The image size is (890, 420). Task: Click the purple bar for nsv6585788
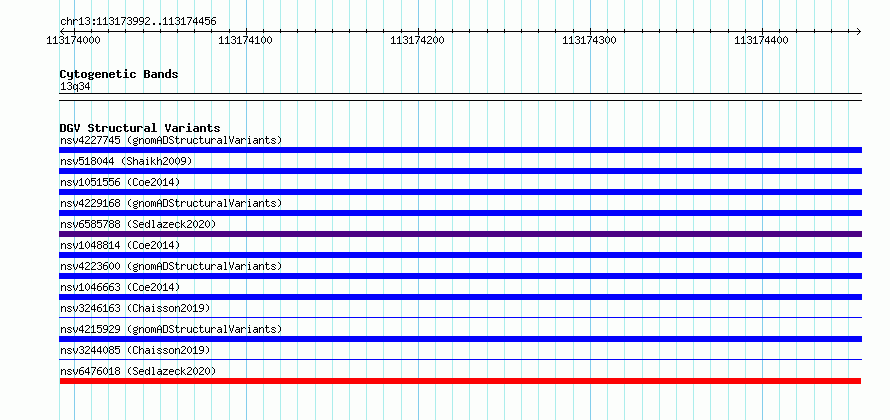coord(460,234)
